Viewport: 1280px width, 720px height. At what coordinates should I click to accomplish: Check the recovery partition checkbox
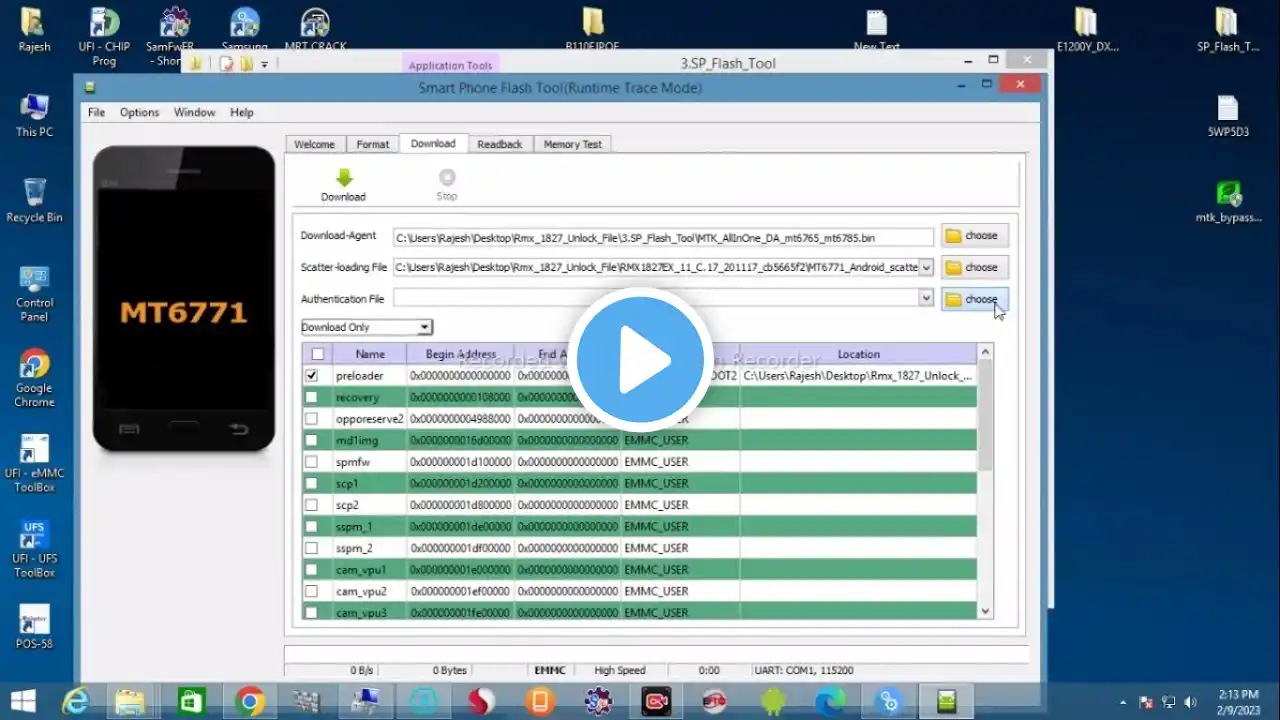tap(312, 397)
